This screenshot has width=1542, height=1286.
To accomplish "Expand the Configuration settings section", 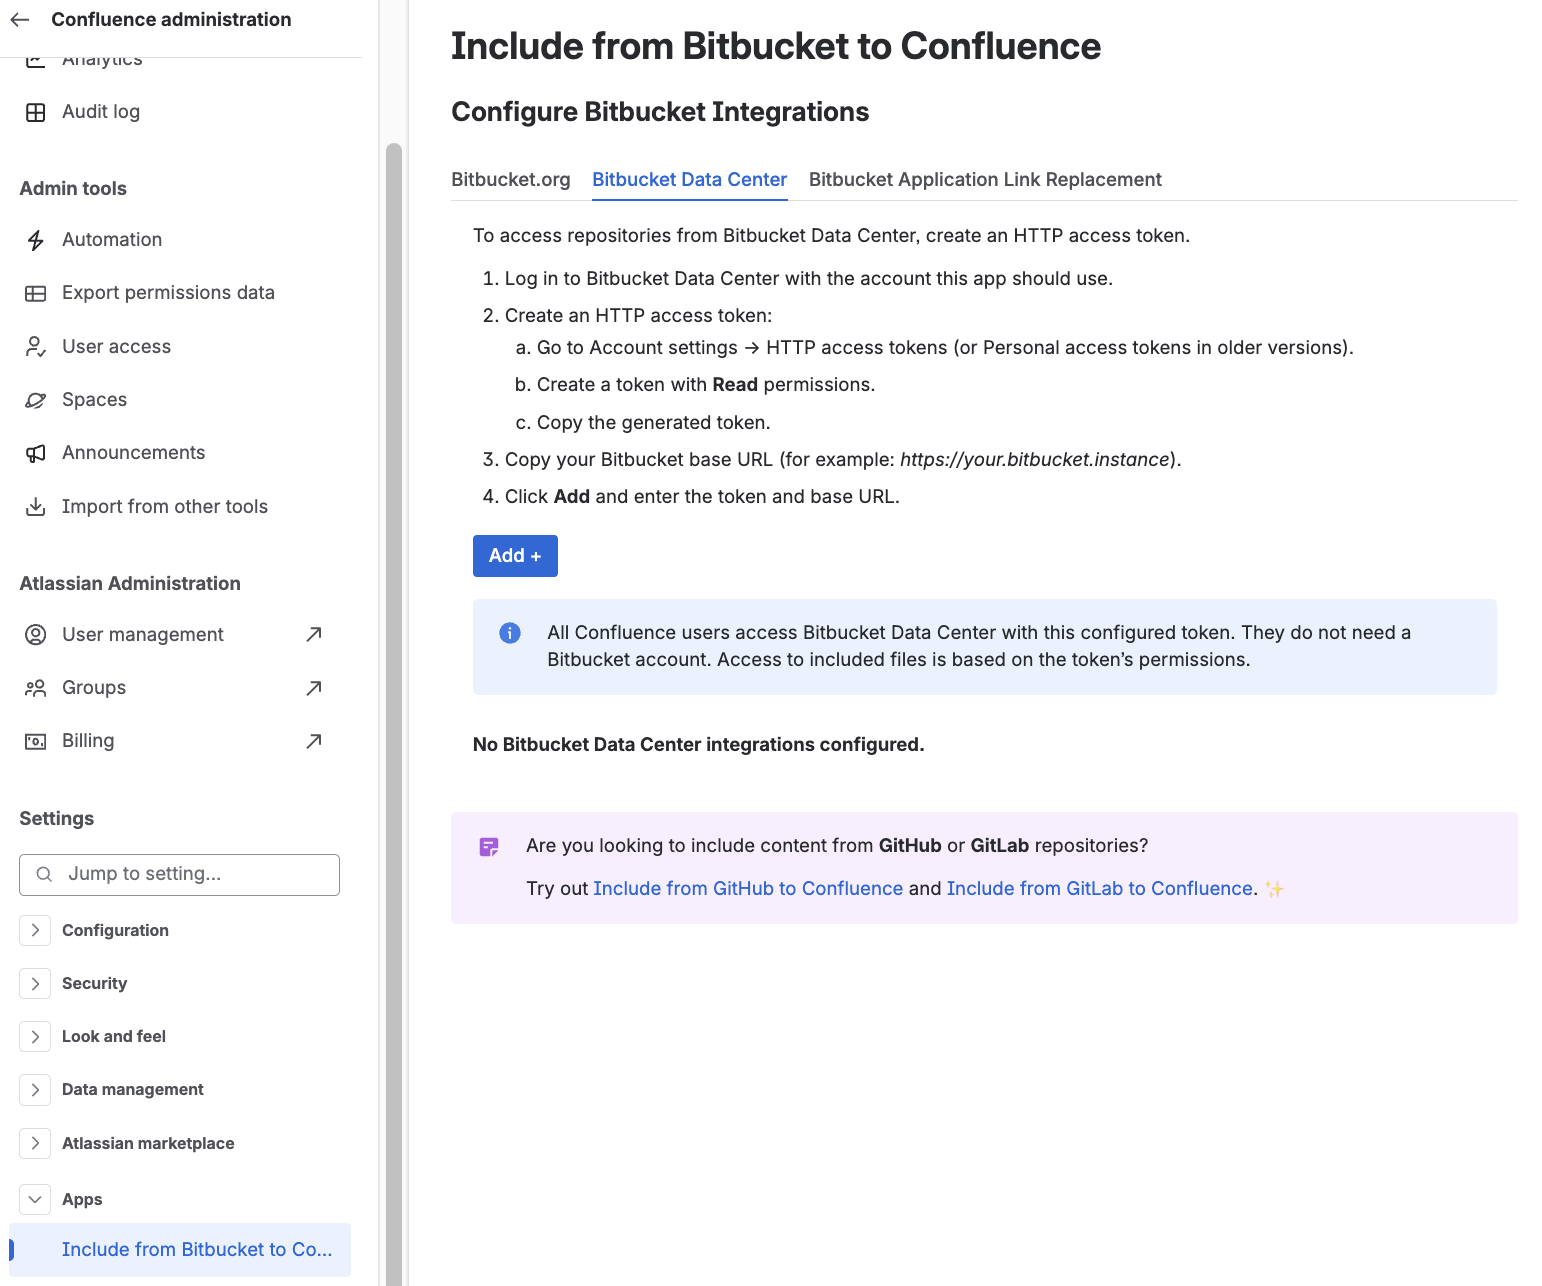I will 35,930.
